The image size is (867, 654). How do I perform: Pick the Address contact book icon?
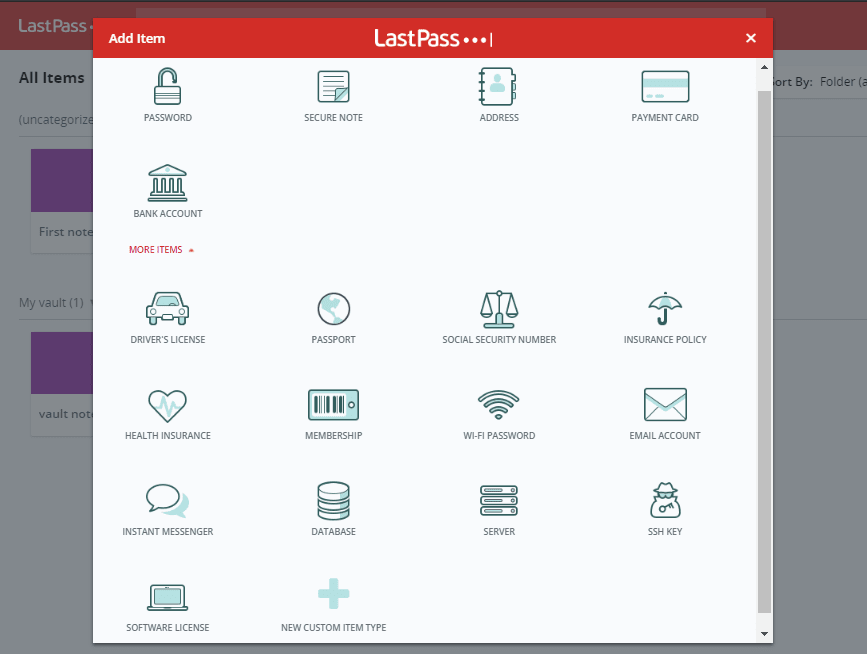tap(498, 86)
